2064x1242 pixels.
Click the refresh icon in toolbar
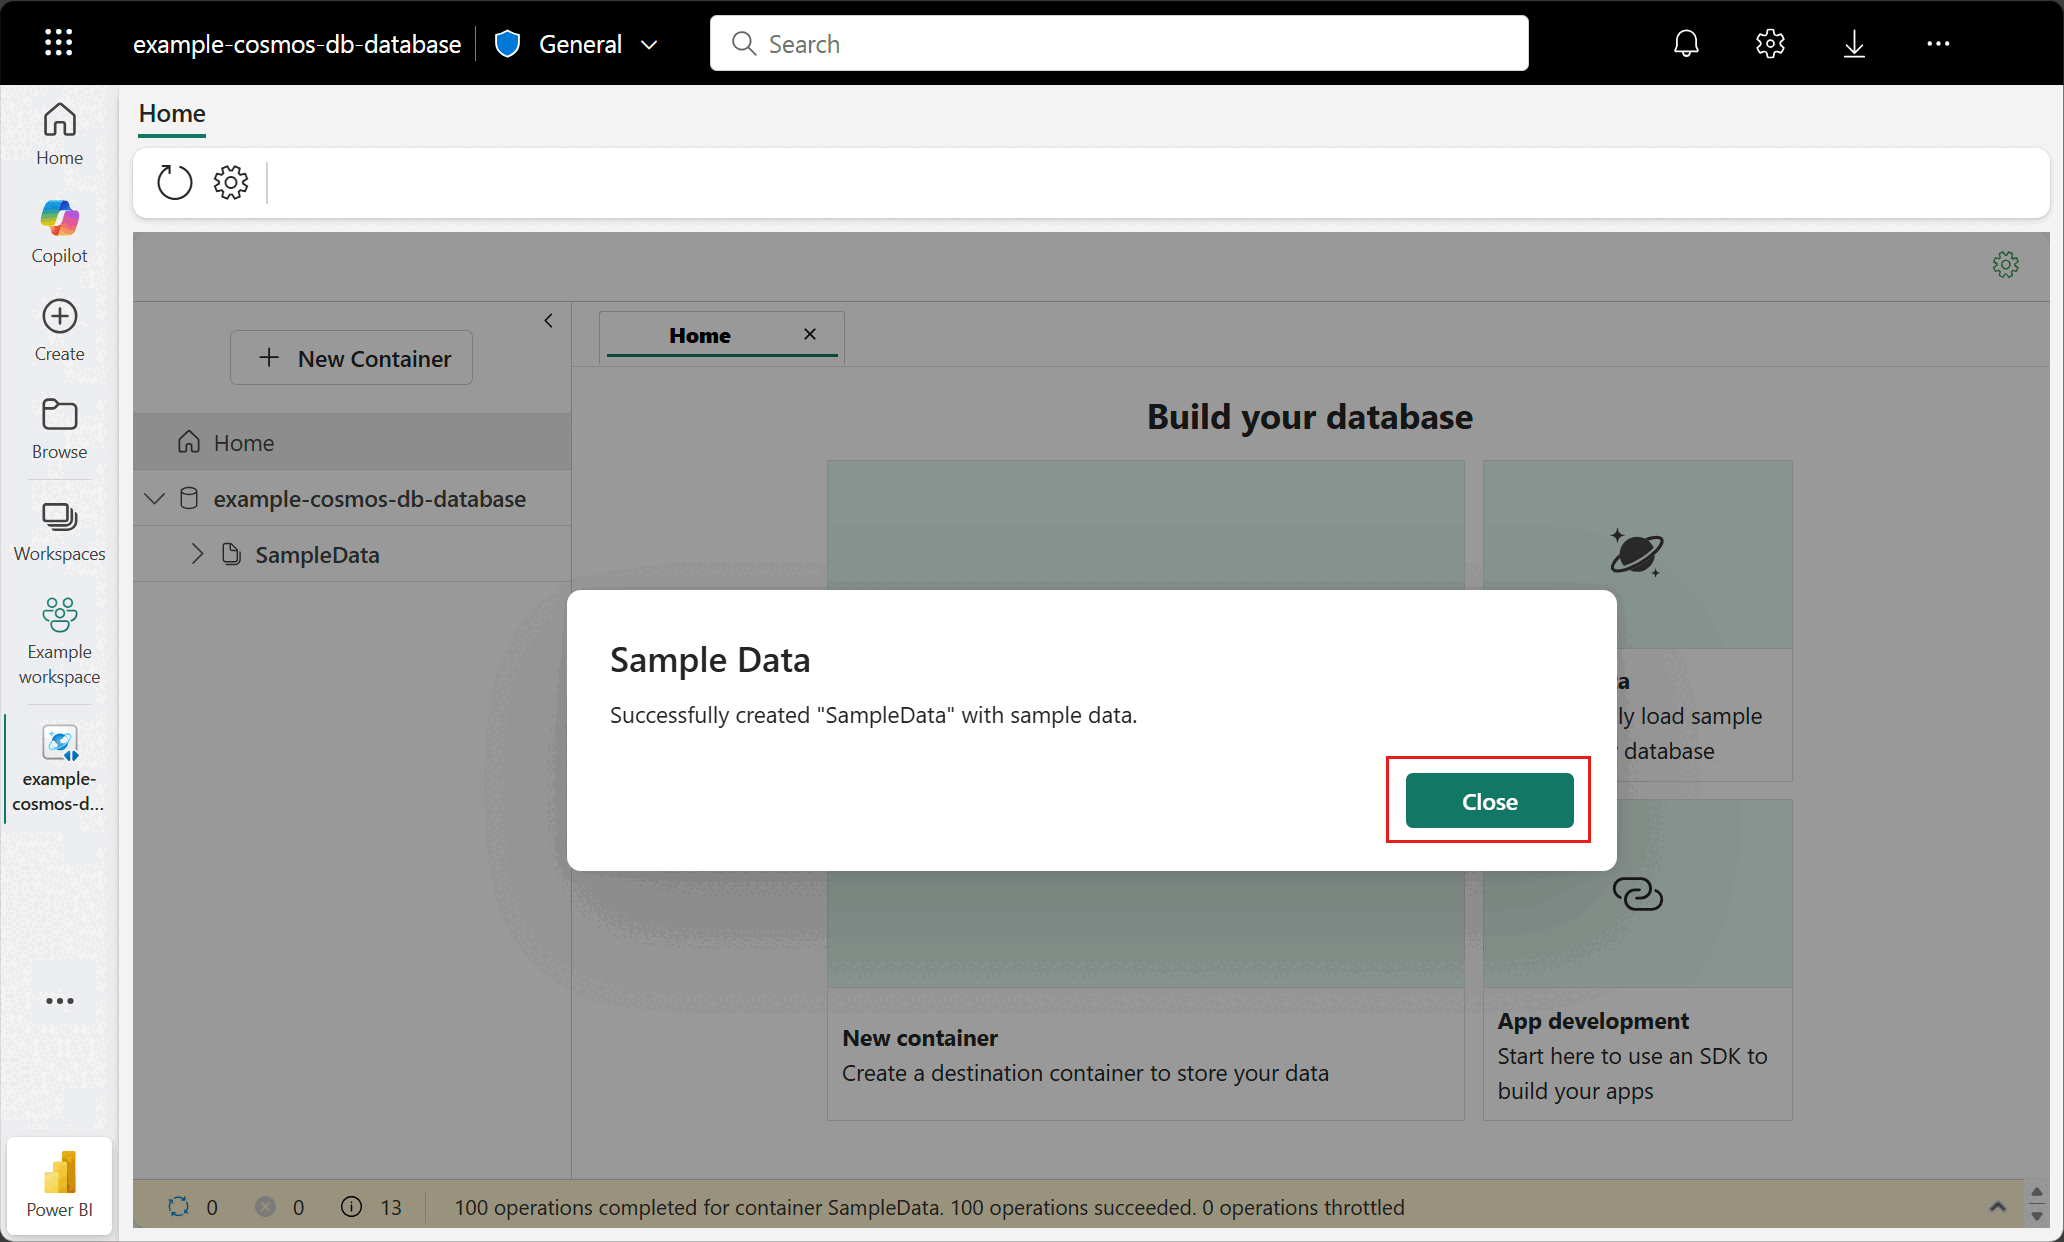point(174,183)
